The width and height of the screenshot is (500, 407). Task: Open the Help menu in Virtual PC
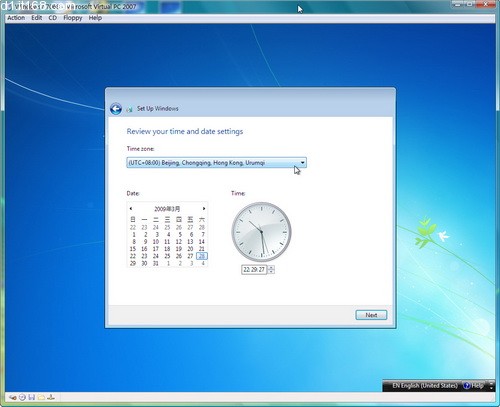click(95, 18)
